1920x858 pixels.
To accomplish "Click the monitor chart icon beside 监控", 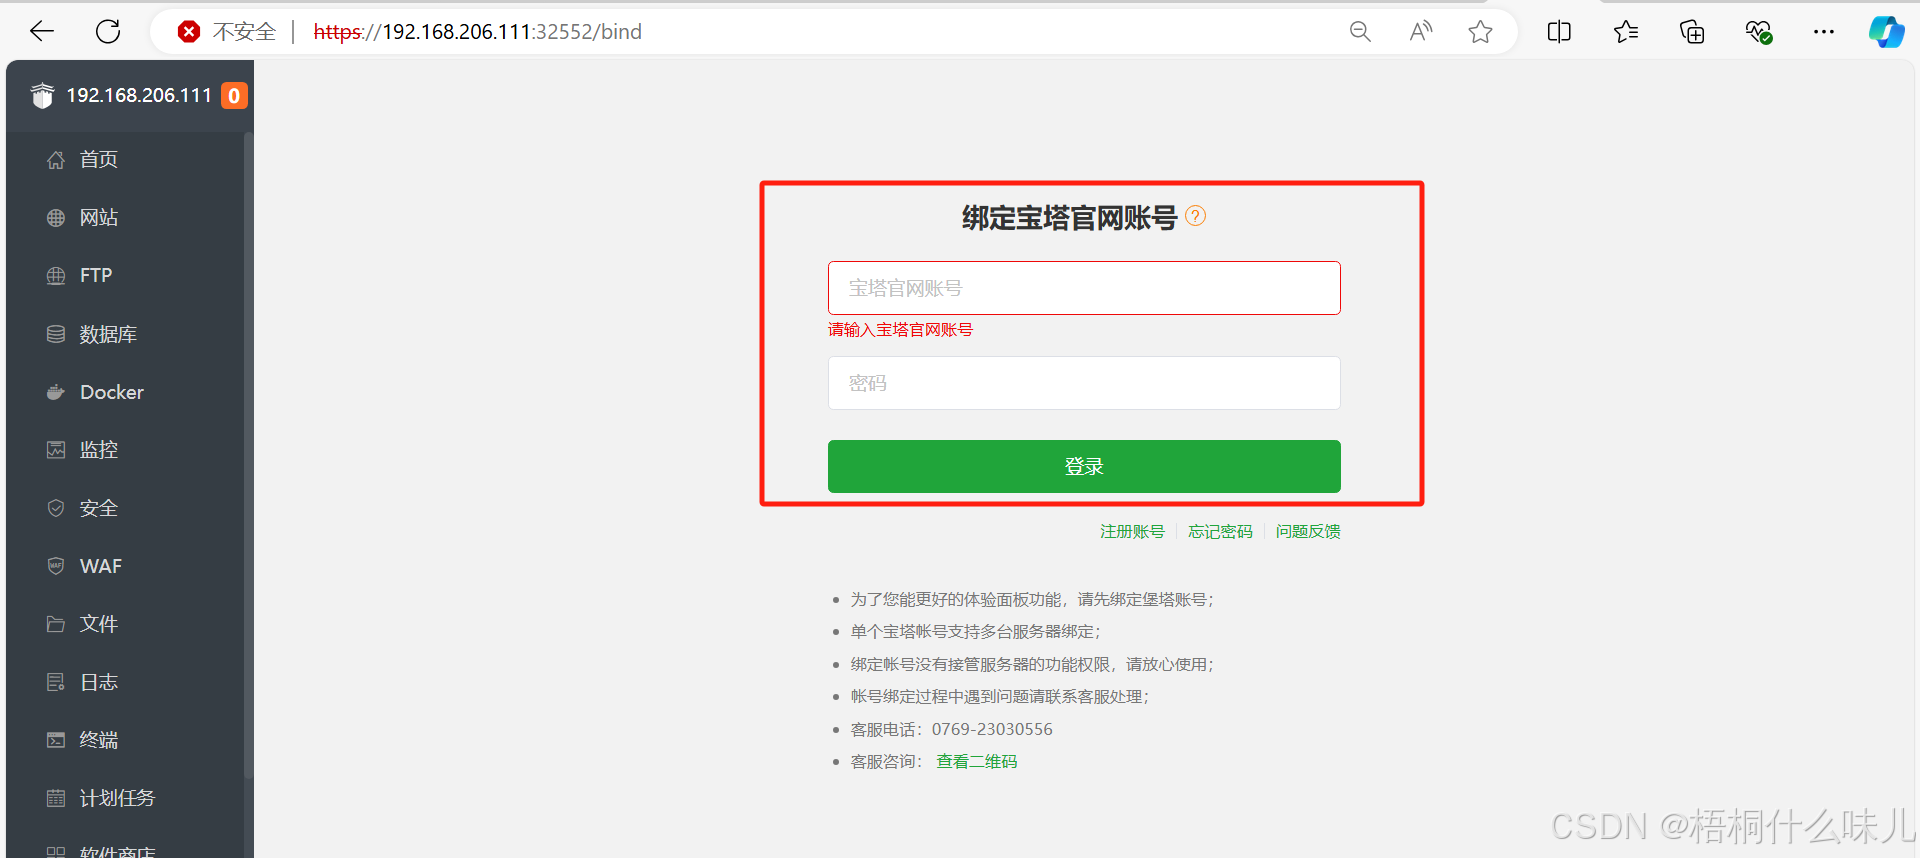I will pos(56,450).
